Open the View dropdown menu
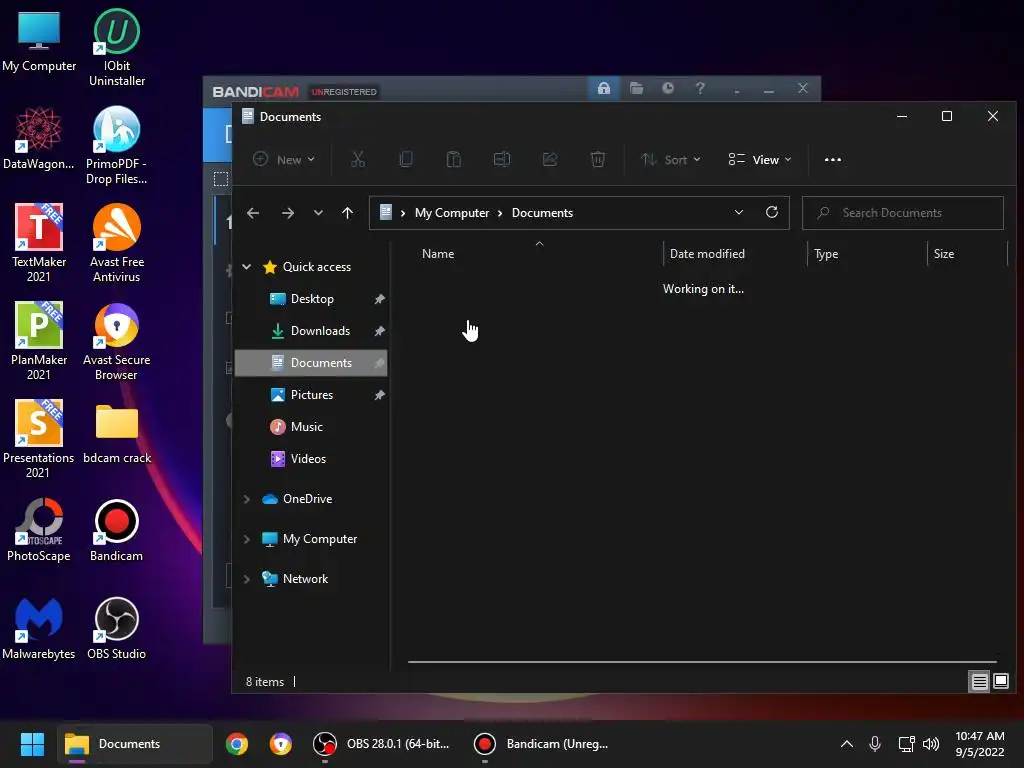Image resolution: width=1024 pixels, height=768 pixels. [760, 159]
